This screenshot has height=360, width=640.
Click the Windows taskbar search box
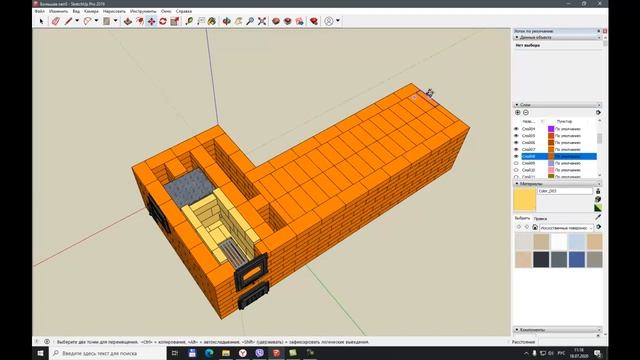108,353
